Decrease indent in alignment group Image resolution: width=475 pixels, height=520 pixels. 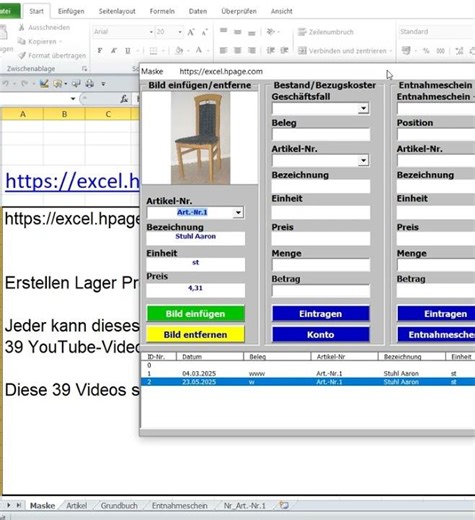[271, 50]
